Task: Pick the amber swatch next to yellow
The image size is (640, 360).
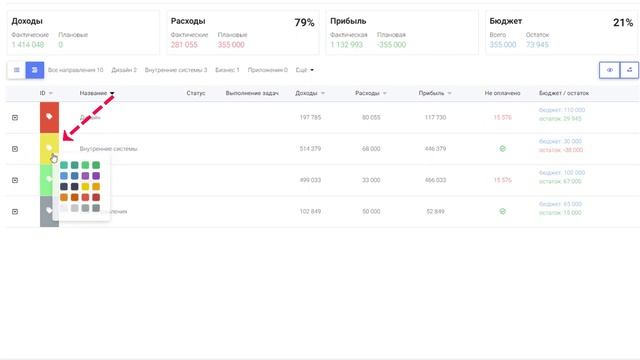Action: pyautogui.click(x=96, y=187)
